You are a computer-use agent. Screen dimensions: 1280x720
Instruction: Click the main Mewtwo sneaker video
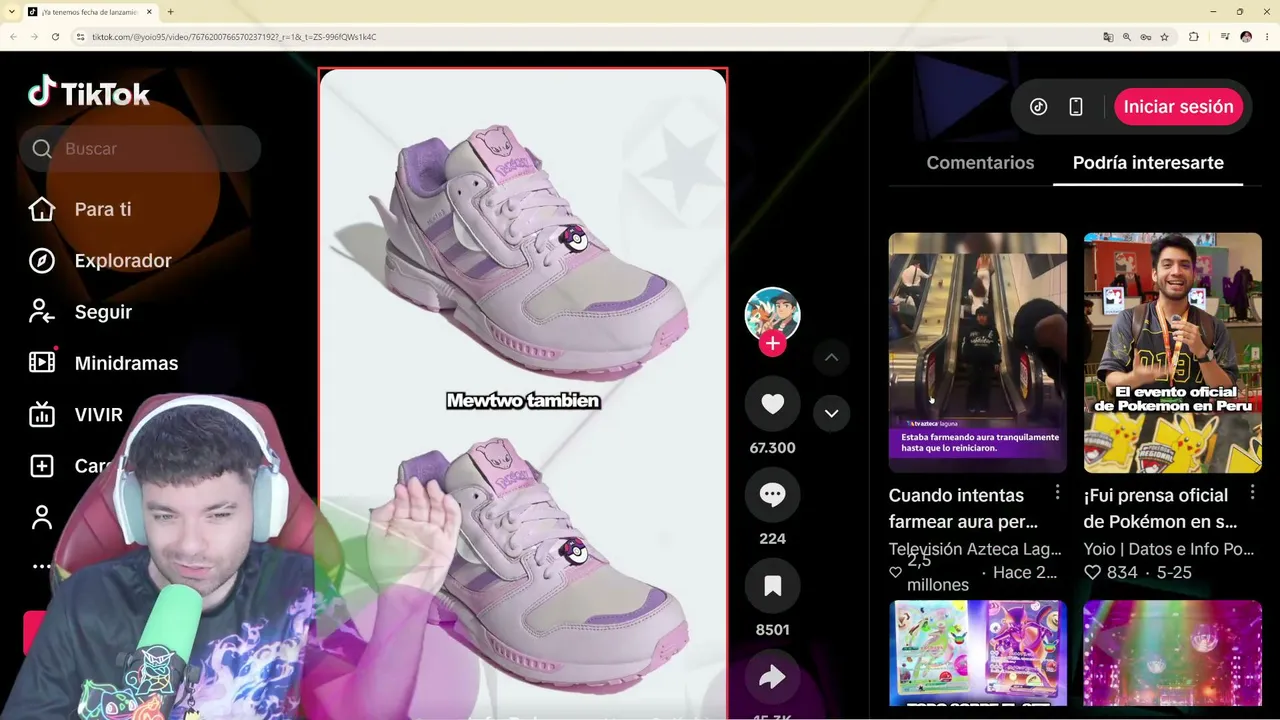click(523, 393)
